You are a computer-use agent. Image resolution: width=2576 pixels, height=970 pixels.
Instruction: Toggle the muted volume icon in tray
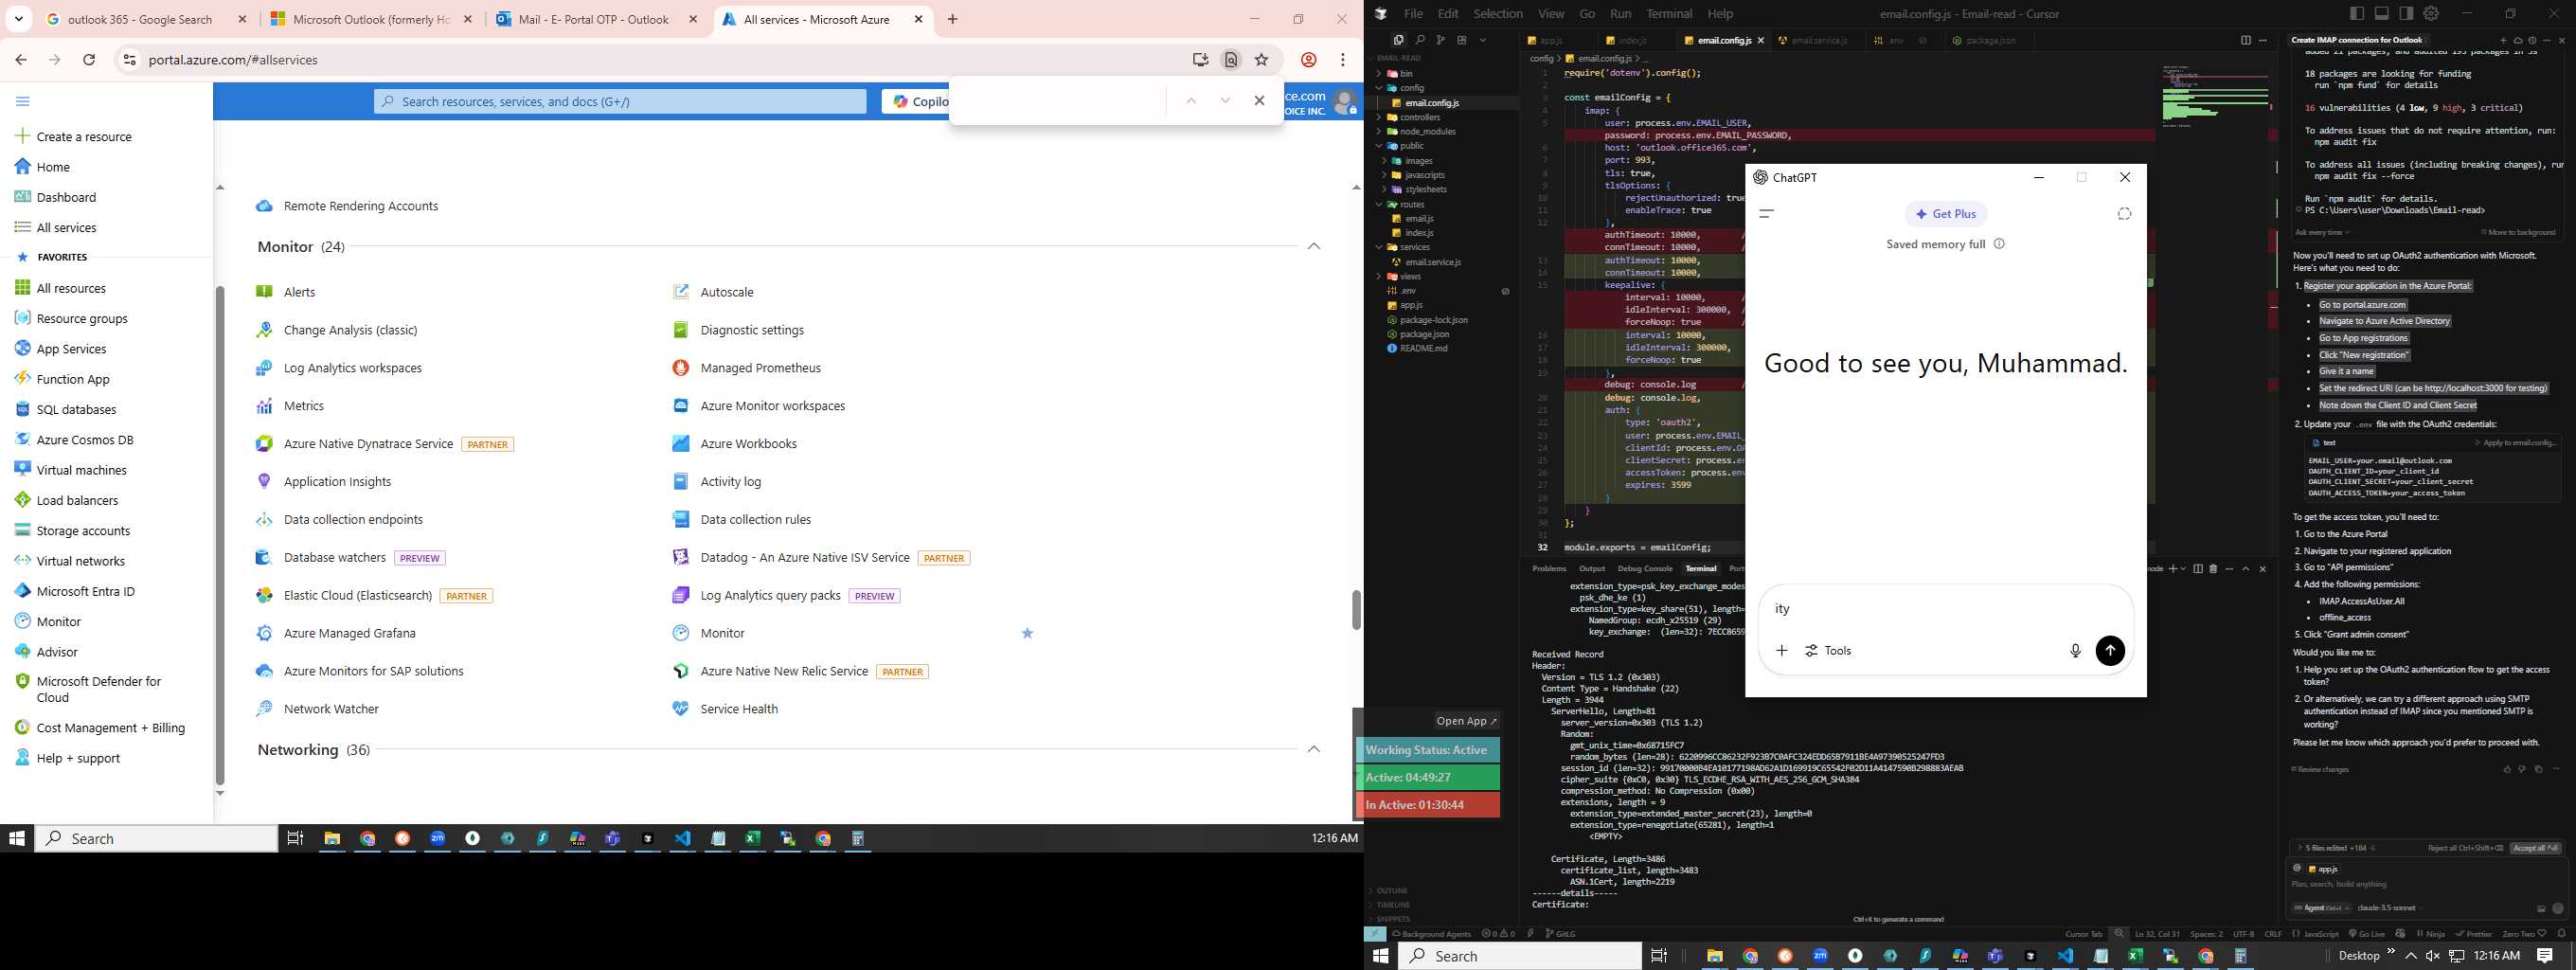[2433, 956]
